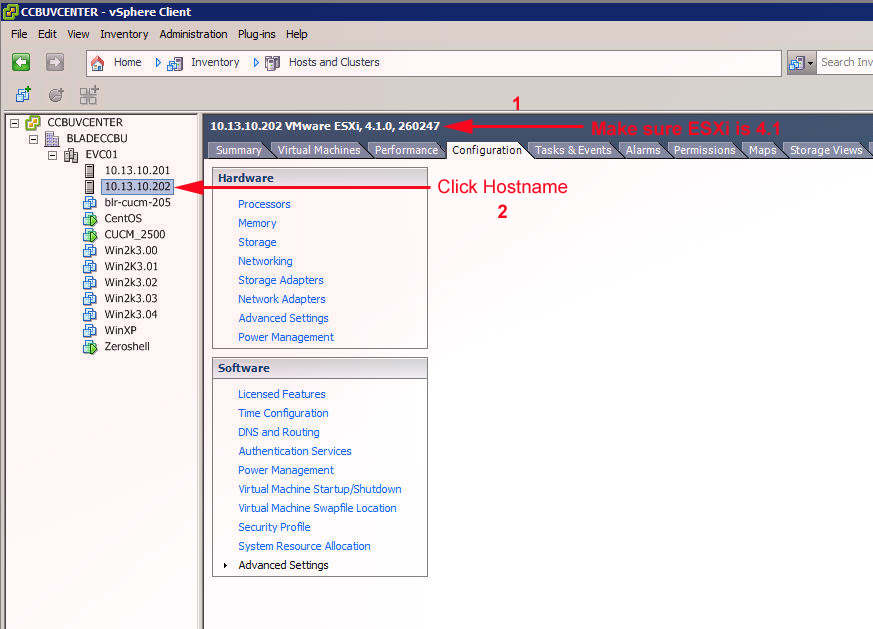Click the vSphere Client title bar icon
This screenshot has height=629, width=873.
tap(10, 12)
